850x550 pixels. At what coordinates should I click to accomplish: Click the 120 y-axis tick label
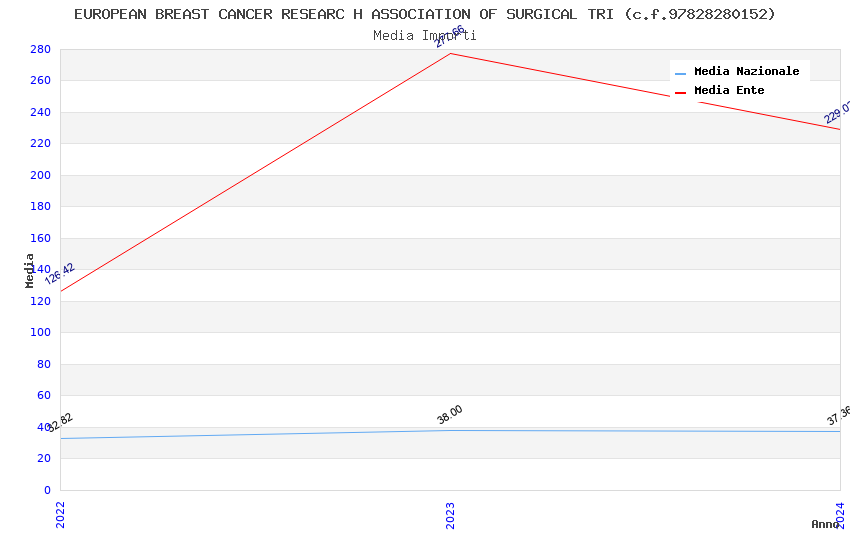tap(41, 301)
